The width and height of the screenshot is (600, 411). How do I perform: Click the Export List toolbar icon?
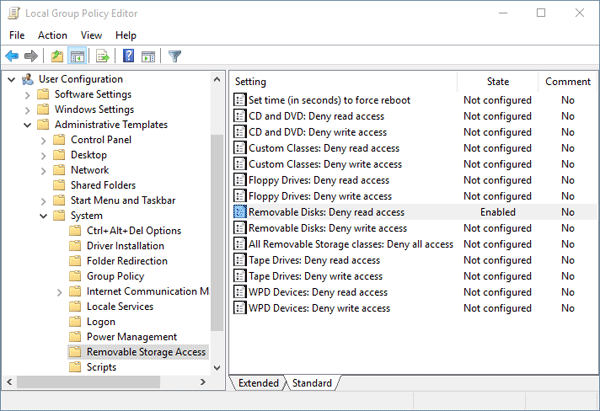click(102, 56)
